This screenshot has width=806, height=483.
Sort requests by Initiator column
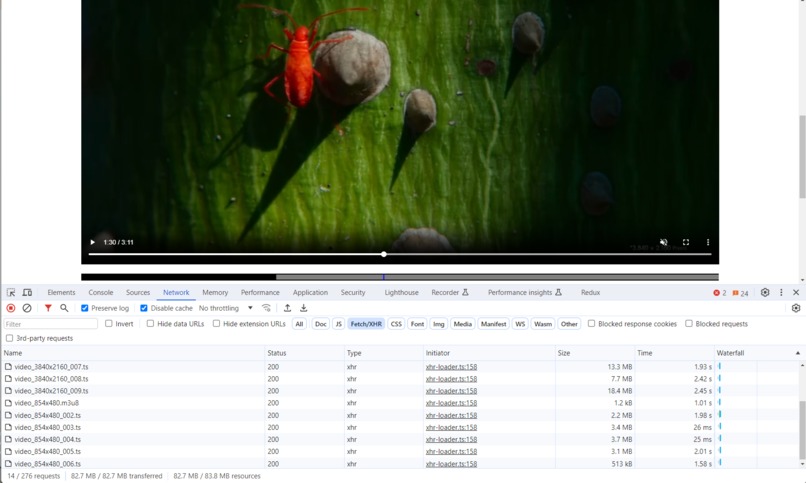tap(489, 353)
